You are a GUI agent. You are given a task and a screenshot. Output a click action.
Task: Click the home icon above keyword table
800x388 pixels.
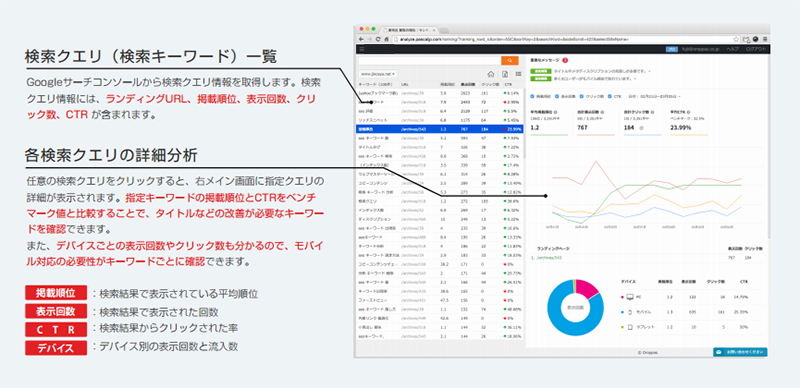[491, 74]
